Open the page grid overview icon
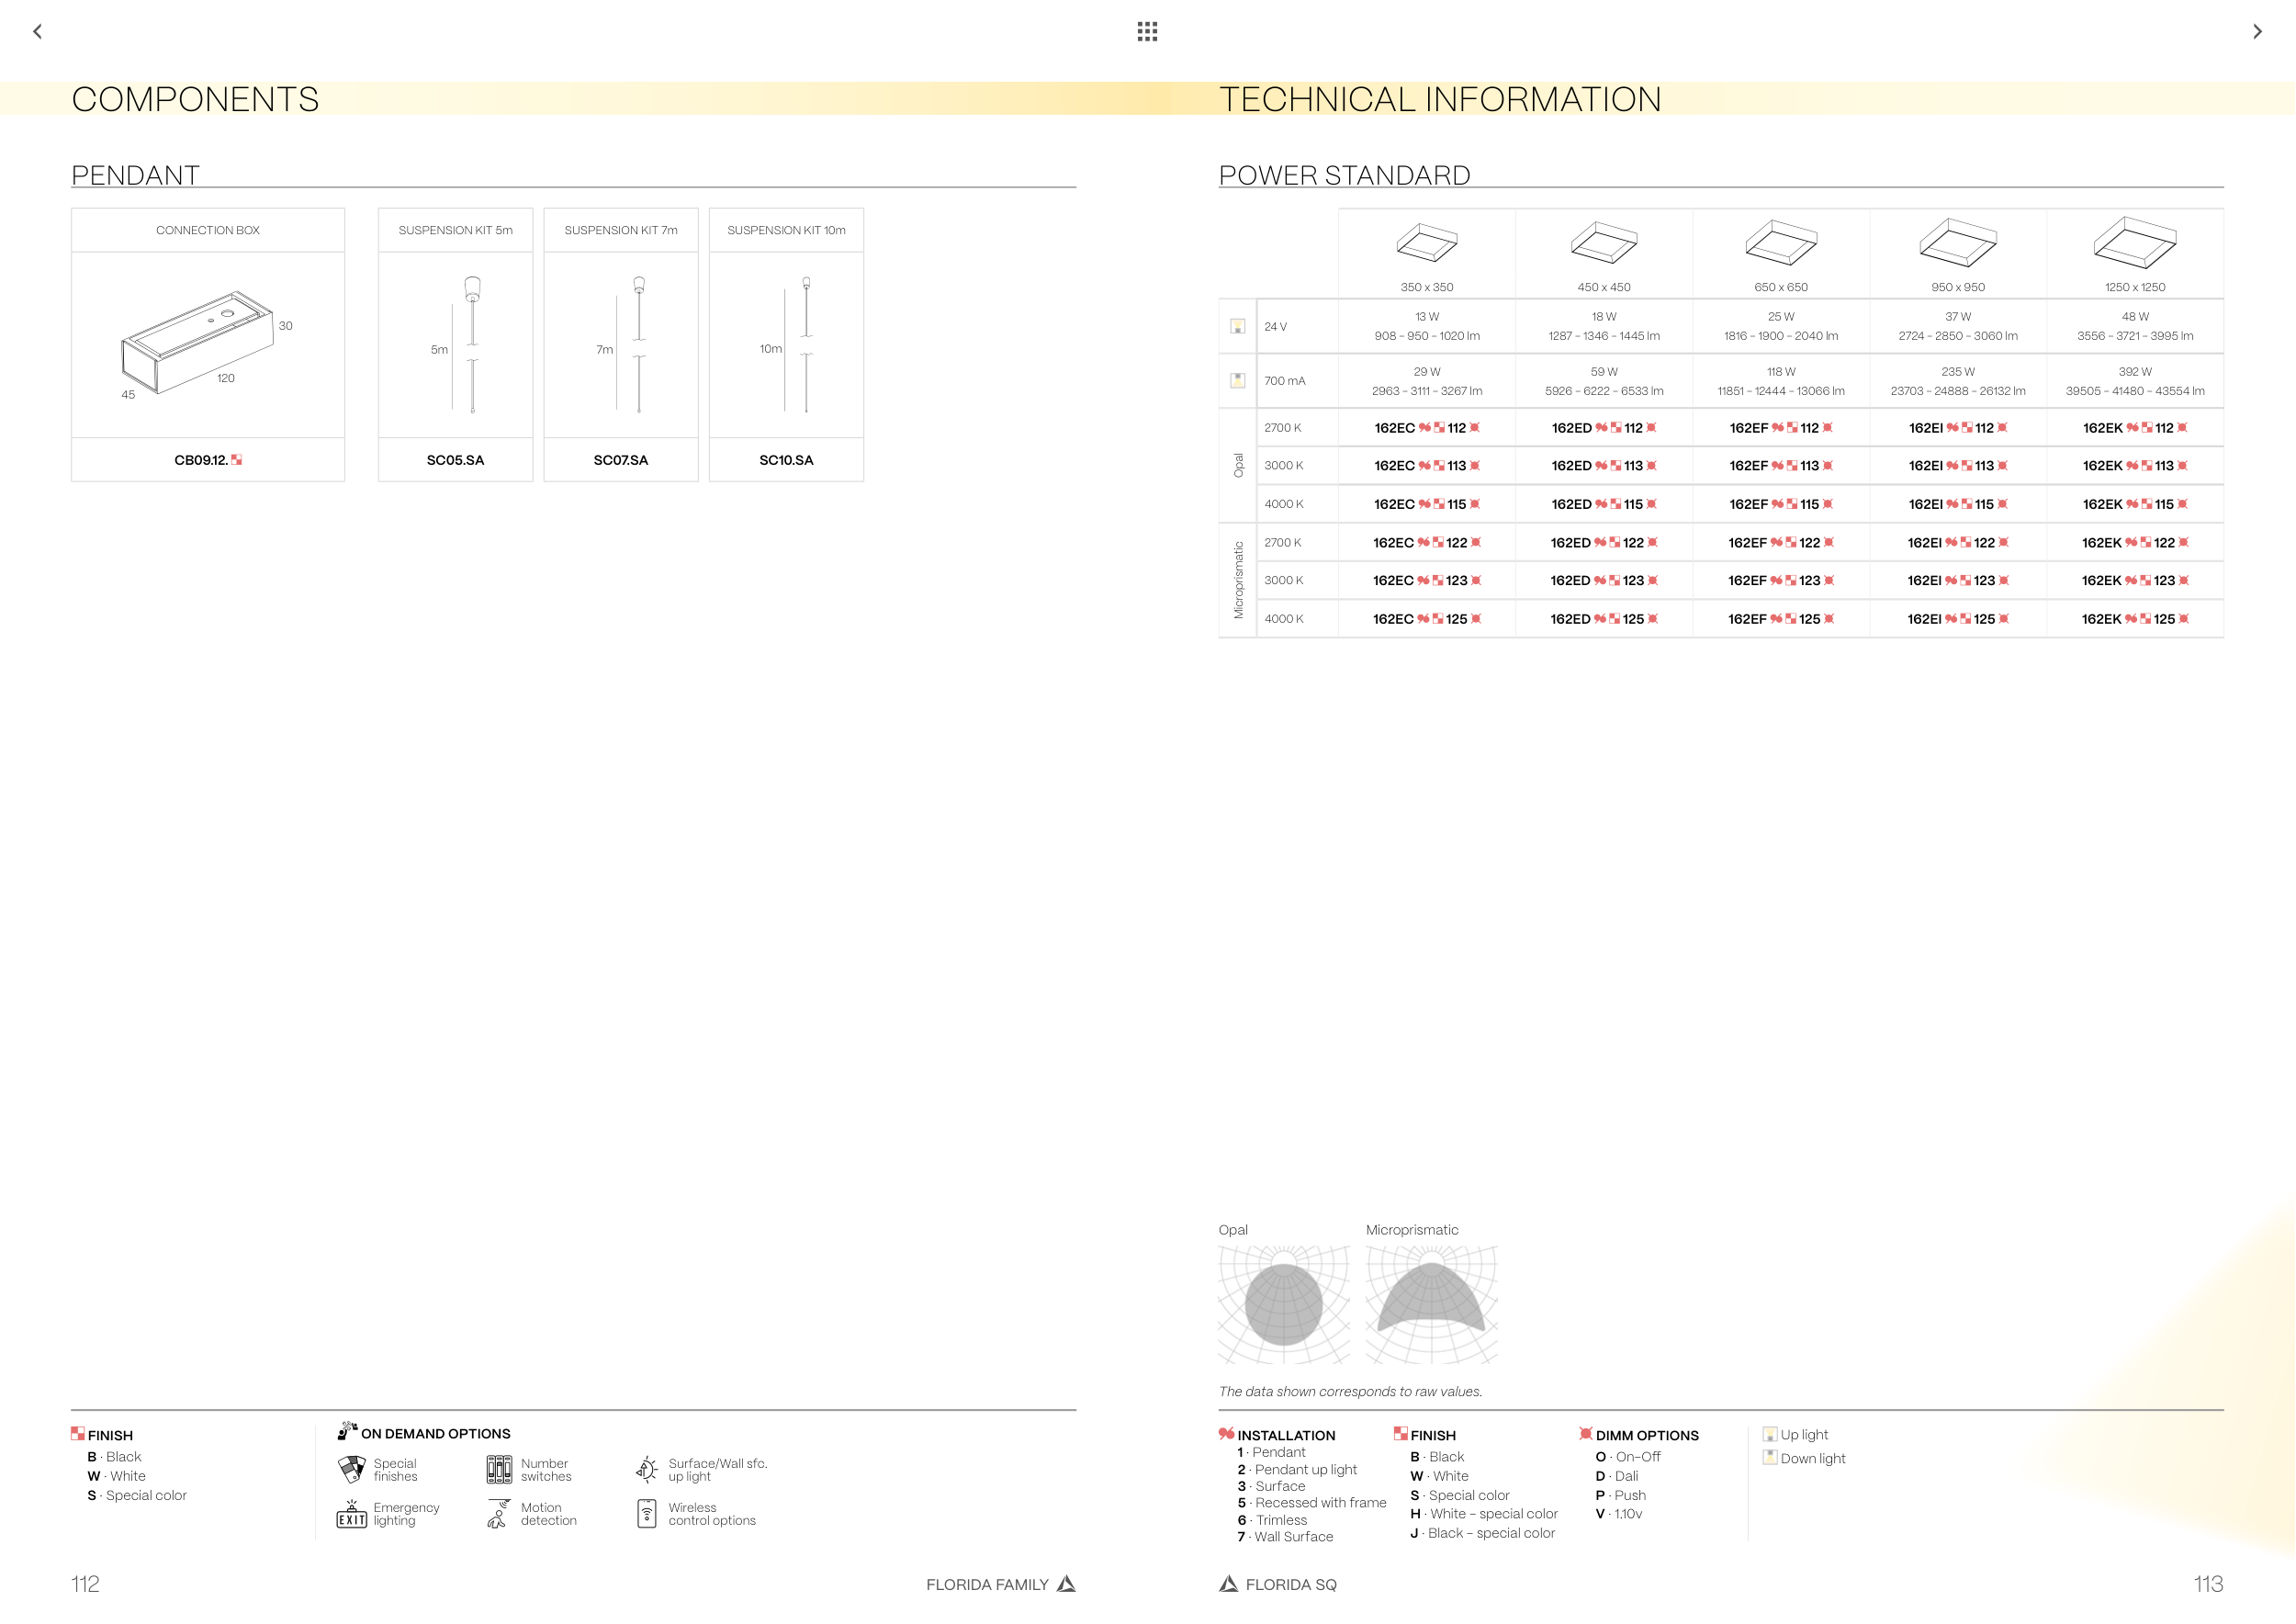 [1147, 31]
